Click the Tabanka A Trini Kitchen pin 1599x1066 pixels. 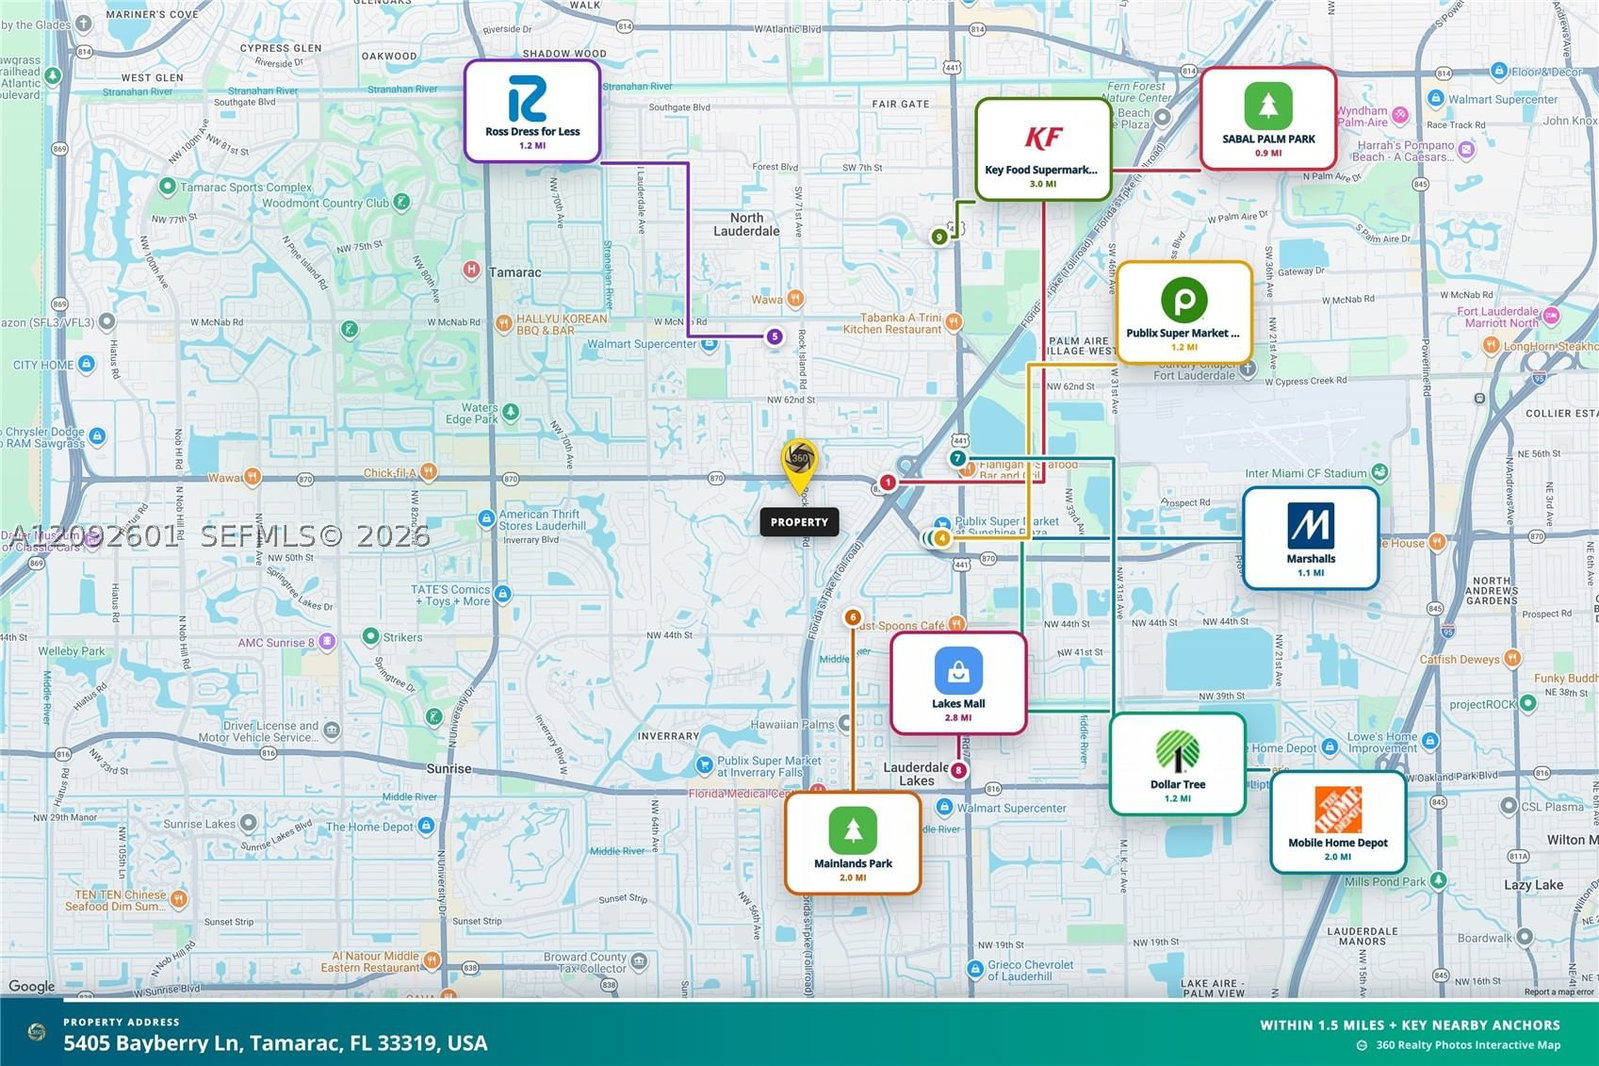coord(954,321)
